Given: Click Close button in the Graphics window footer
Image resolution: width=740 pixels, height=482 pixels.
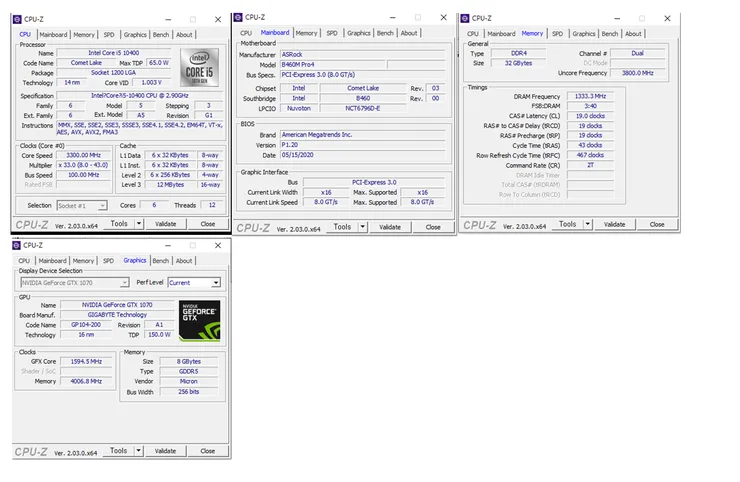Looking at the screenshot, I should (208, 451).
